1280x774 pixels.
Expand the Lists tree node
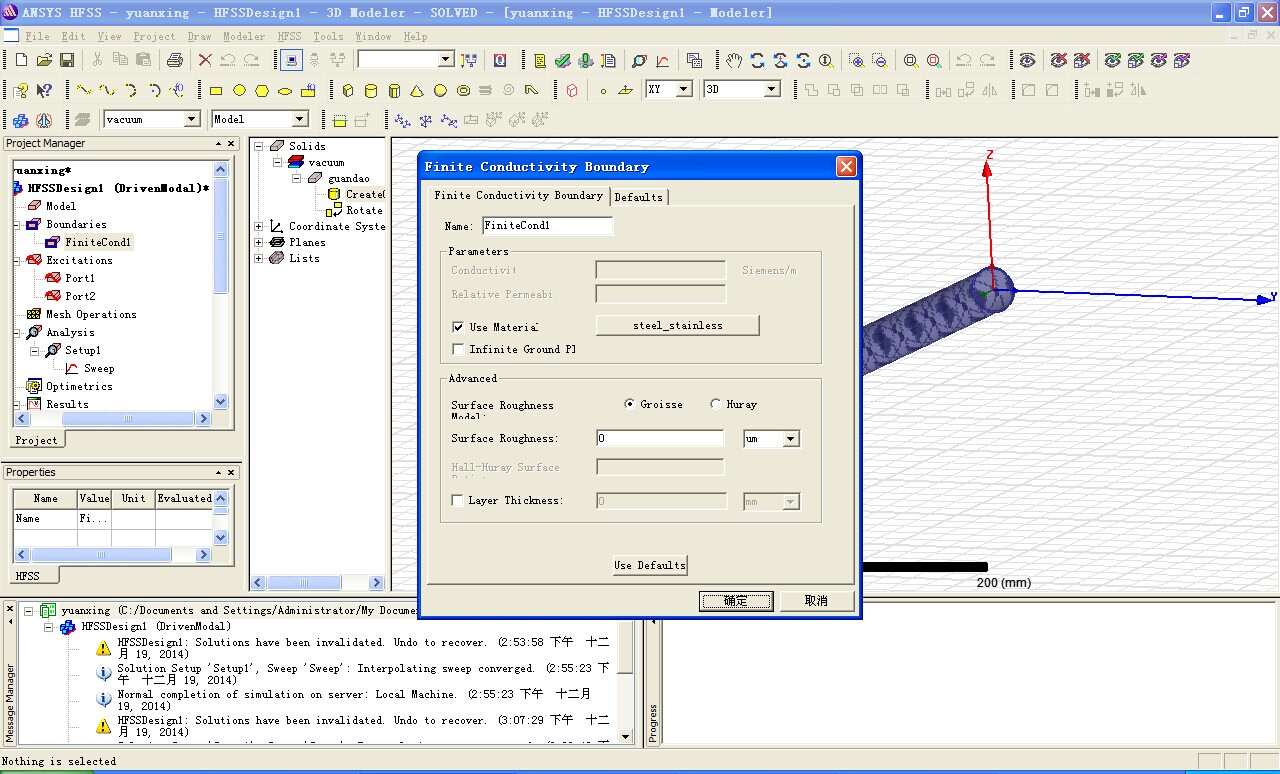(259, 258)
